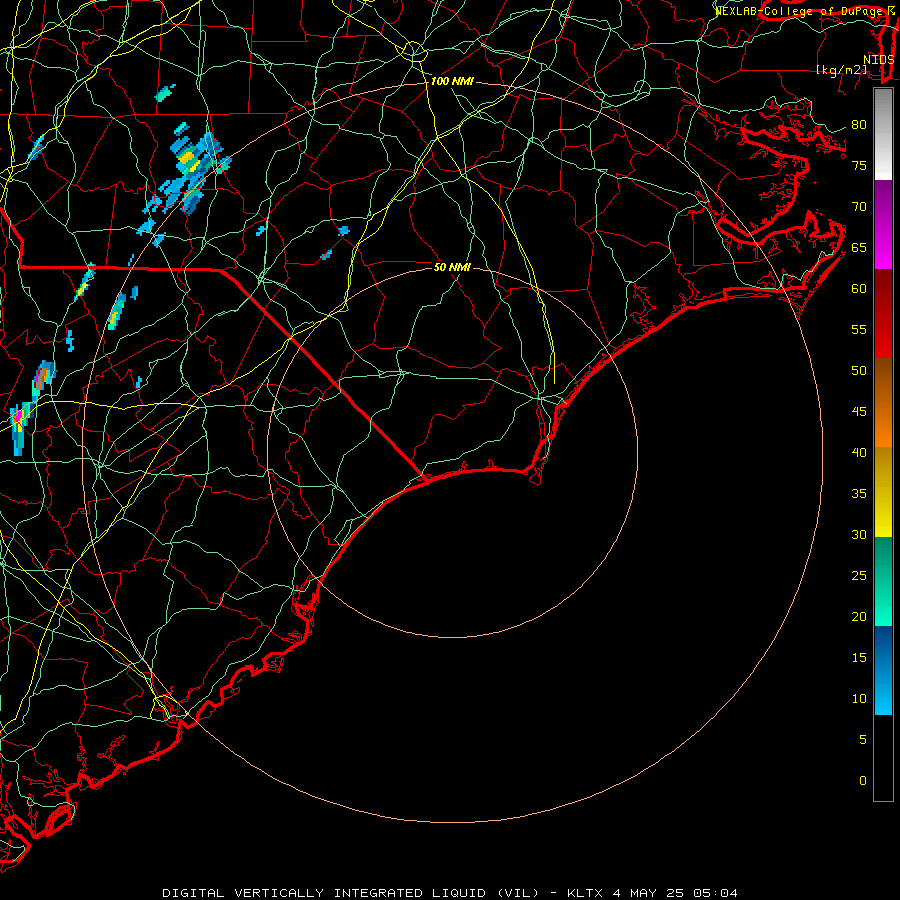Click the scale value 40
The width and height of the screenshot is (900, 900).
[x=859, y=452]
